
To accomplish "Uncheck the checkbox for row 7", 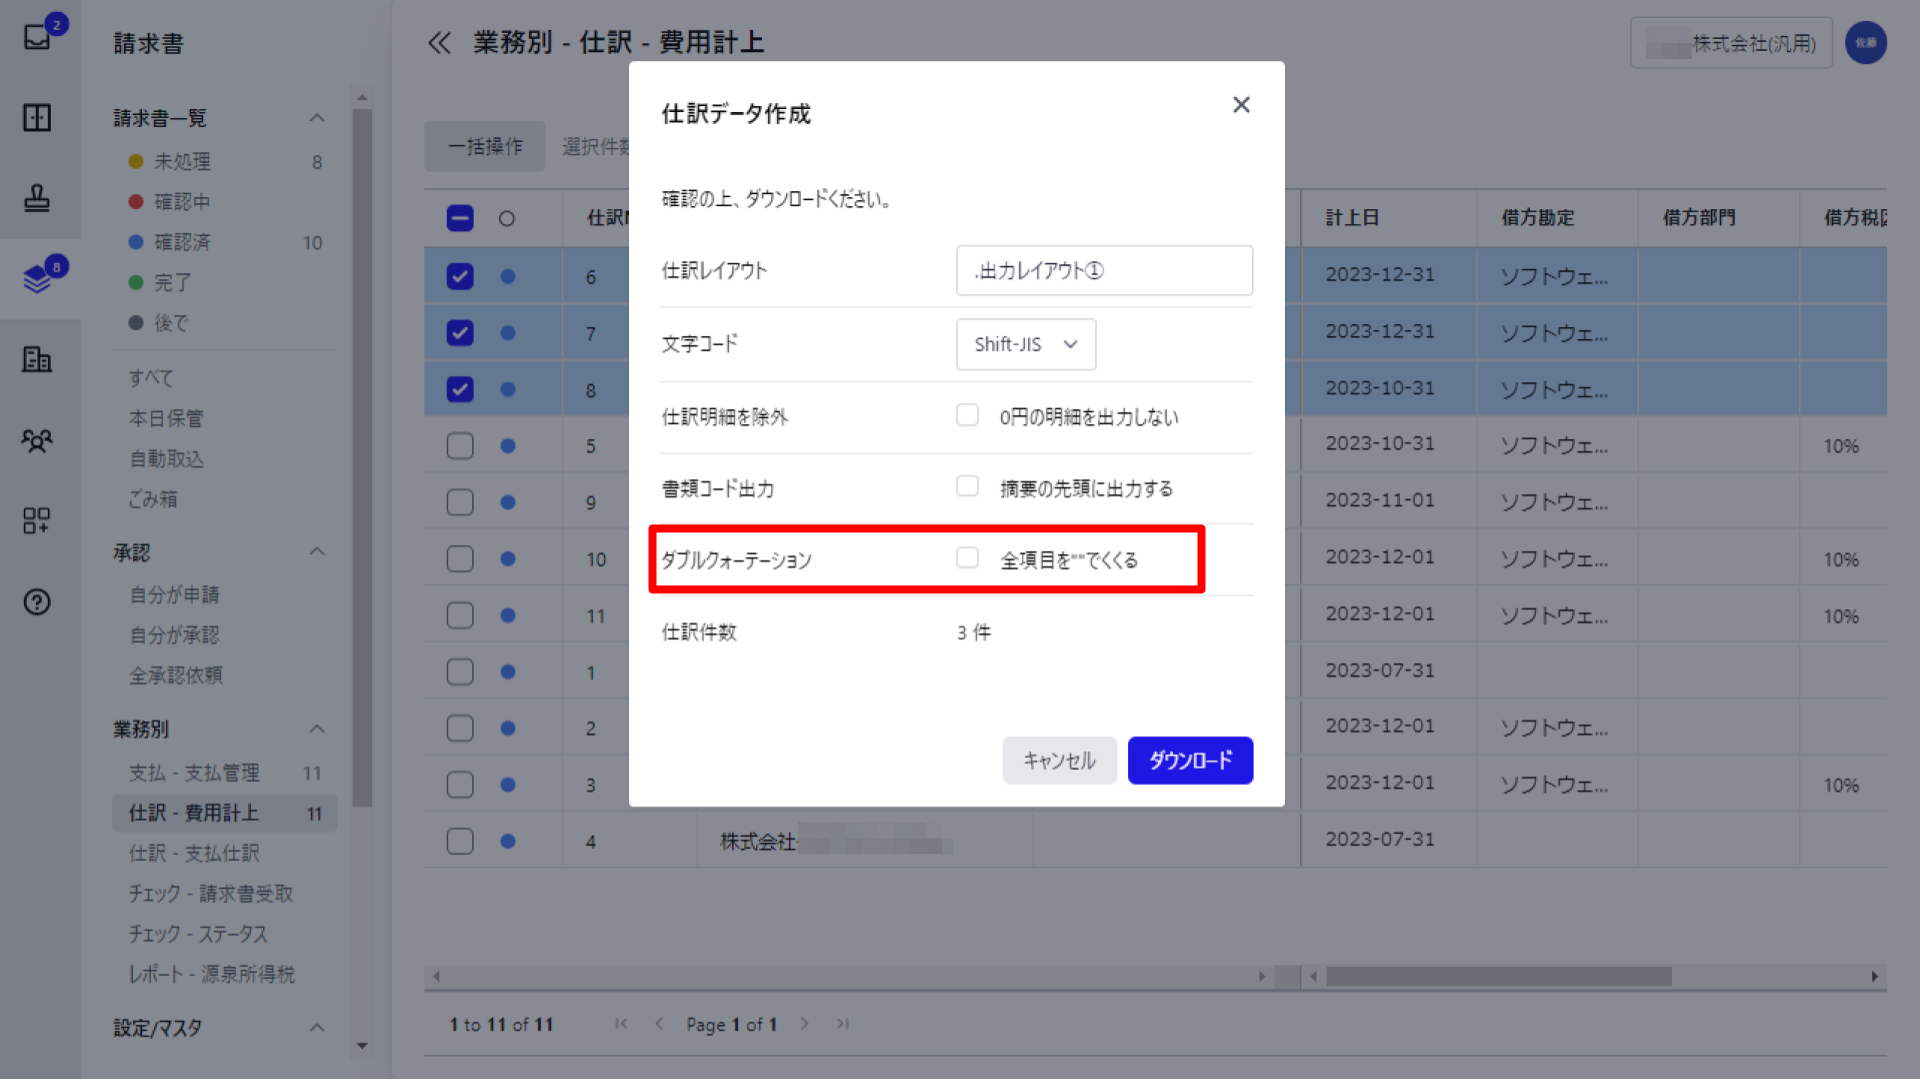I will pos(460,333).
